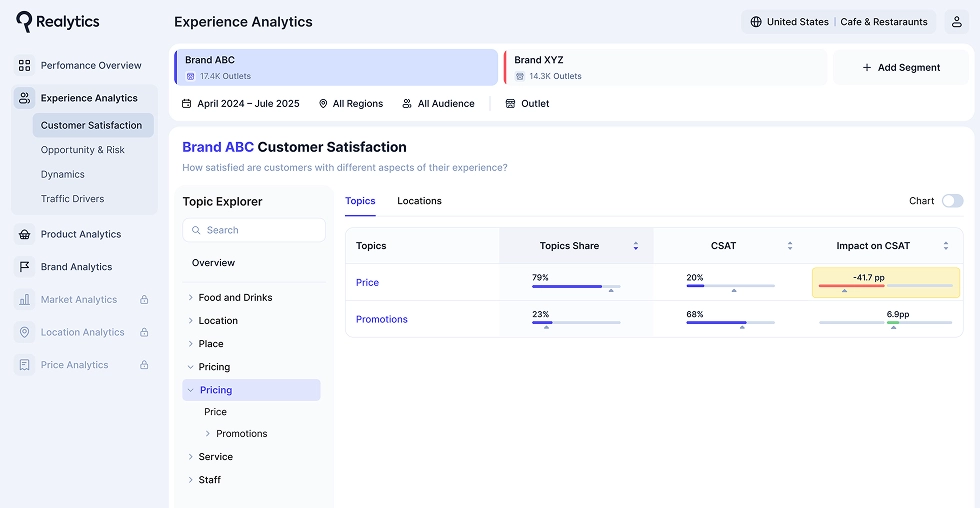Open the Price topic link in table
Screen dimensions: 980x508
(367, 283)
